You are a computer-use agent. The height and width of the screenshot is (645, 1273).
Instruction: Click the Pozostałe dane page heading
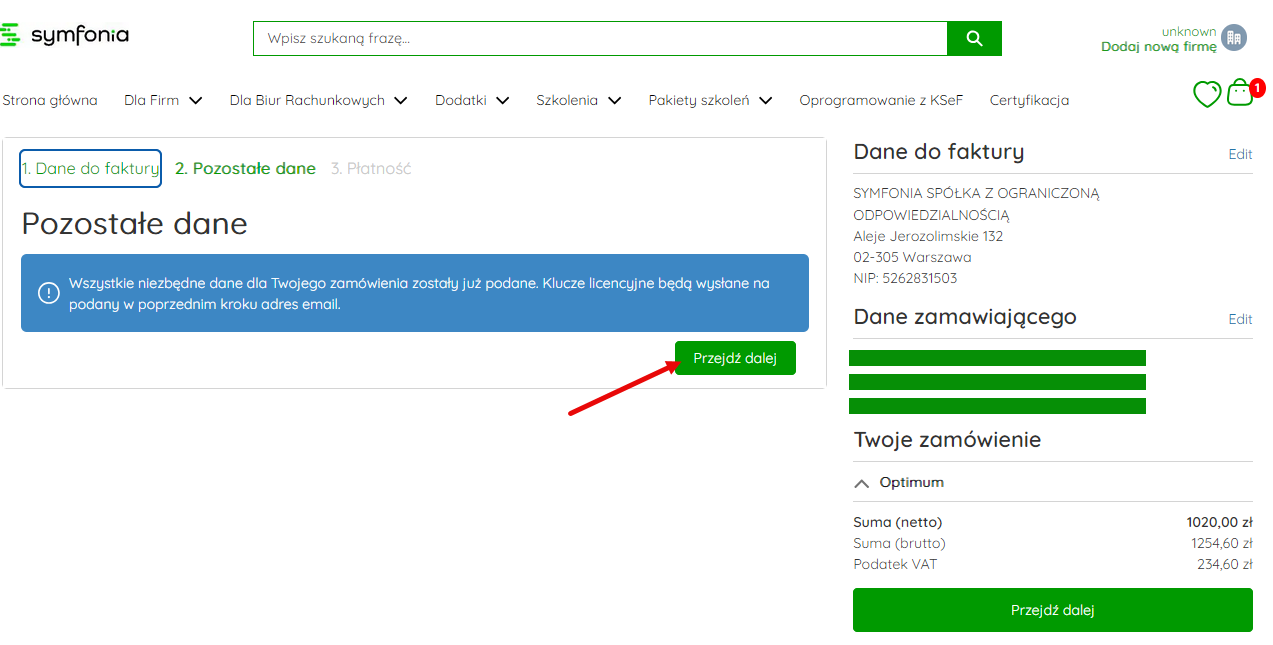coord(134,223)
